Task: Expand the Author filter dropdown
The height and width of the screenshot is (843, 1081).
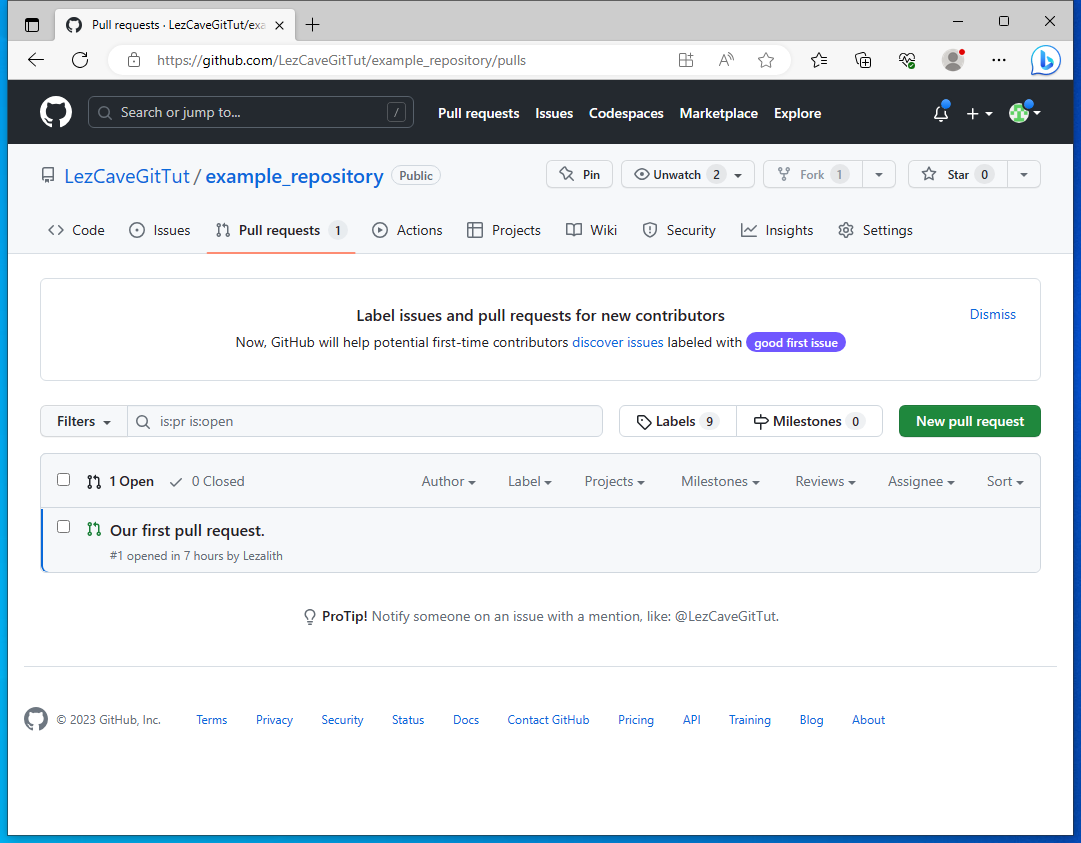Action: [x=448, y=481]
